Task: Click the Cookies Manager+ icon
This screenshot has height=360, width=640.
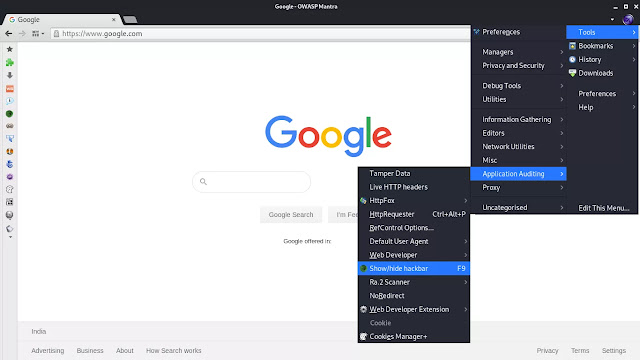Action: (x=363, y=336)
